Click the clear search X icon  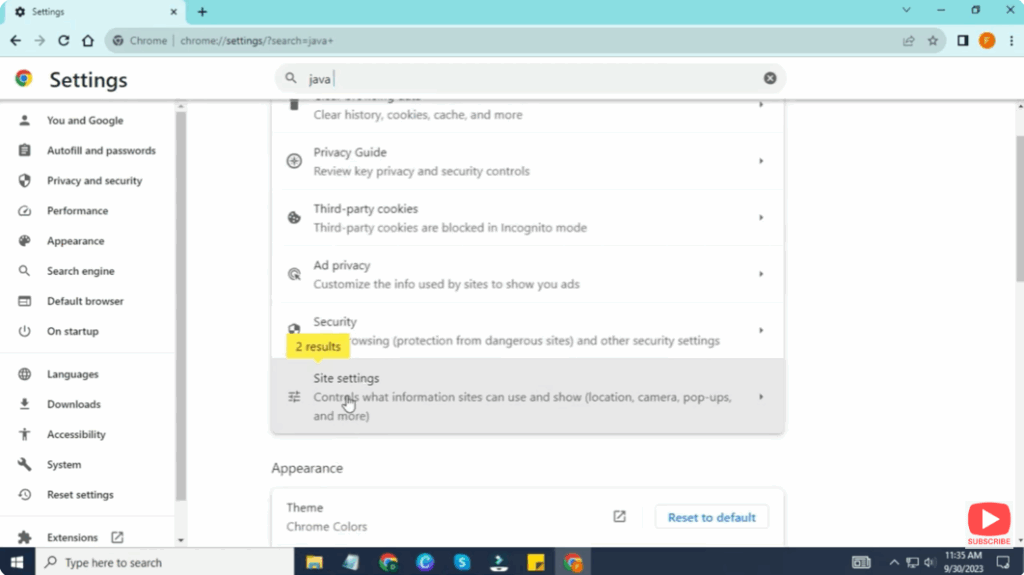770,78
